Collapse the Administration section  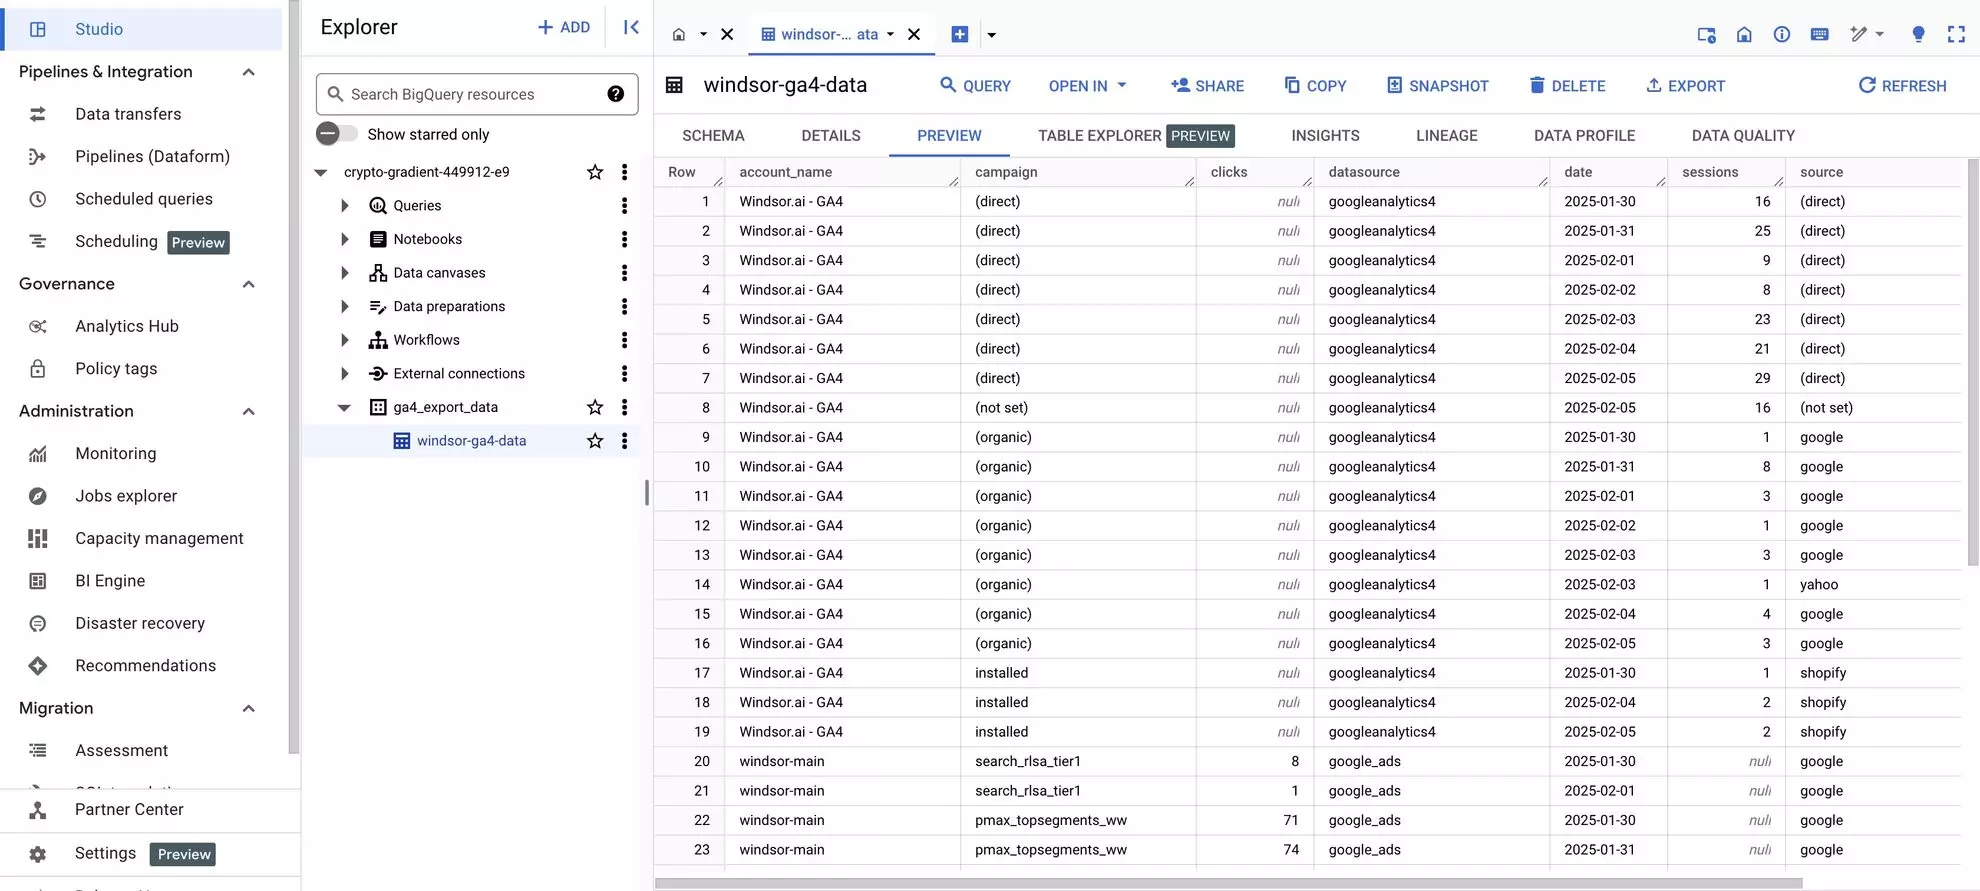coord(249,411)
